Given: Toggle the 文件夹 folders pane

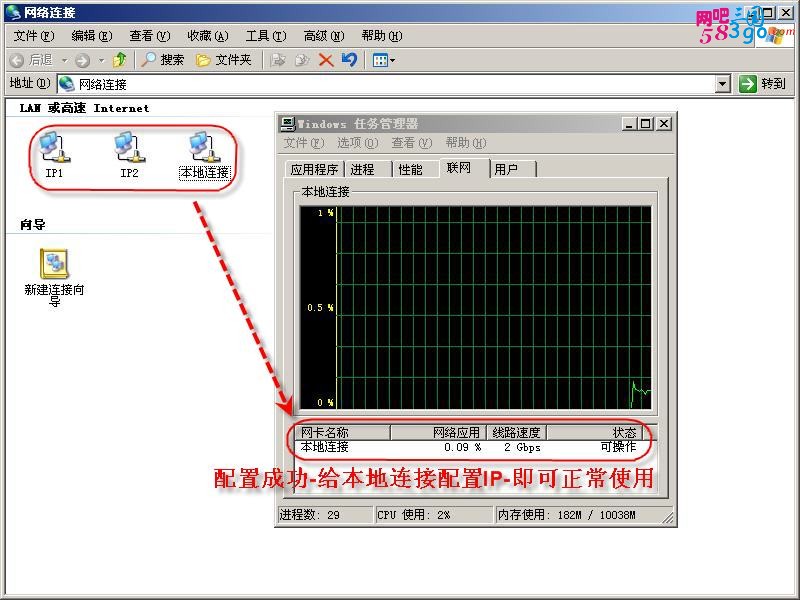Looking at the screenshot, I should (x=223, y=60).
